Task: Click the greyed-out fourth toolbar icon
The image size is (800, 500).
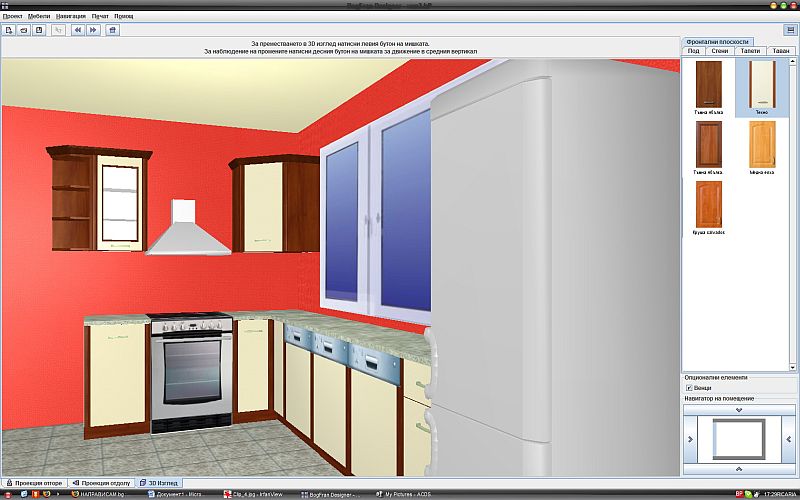Action: pyautogui.click(x=58, y=30)
